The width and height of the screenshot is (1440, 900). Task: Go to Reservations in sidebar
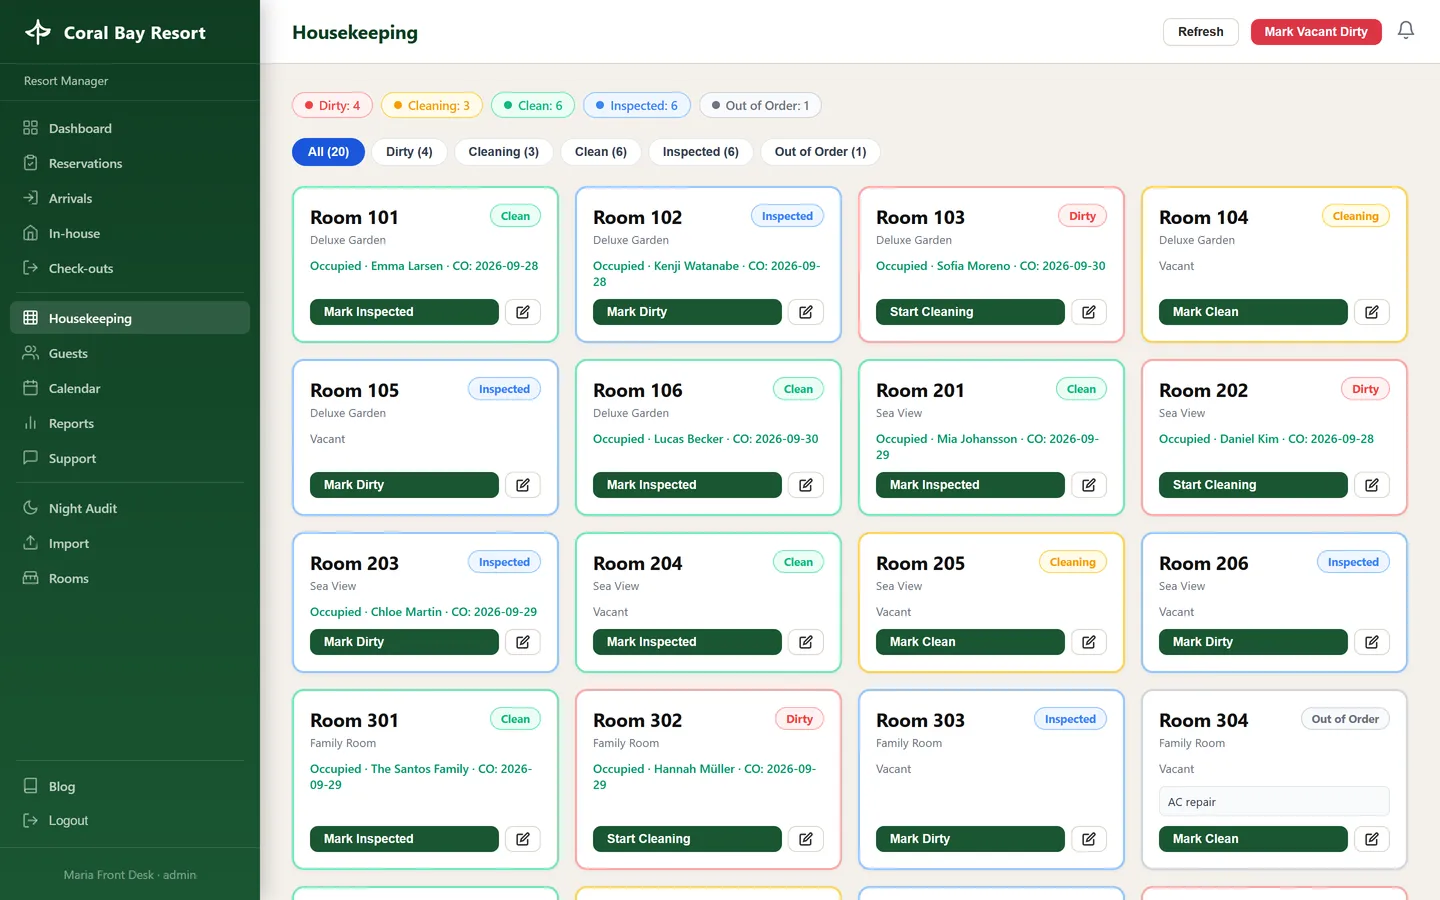pos(130,163)
